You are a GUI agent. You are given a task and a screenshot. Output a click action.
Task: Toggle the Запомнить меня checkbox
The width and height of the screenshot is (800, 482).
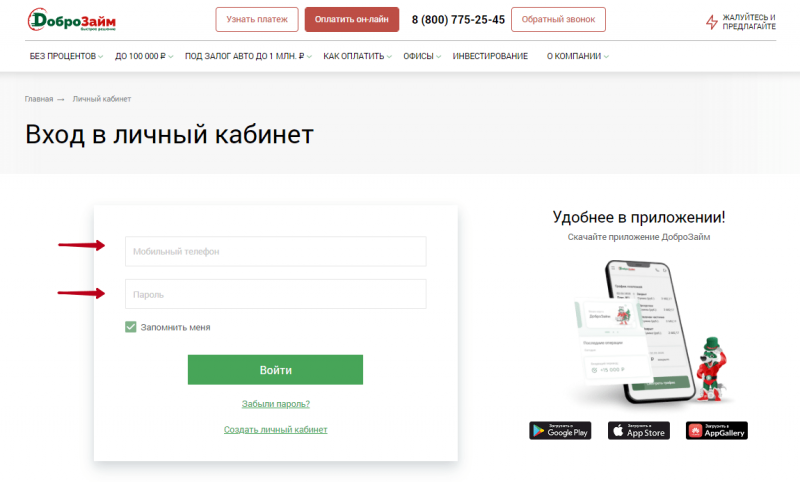pos(131,327)
